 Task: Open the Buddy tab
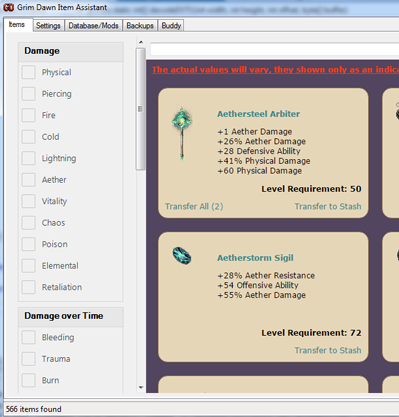pyautogui.click(x=171, y=26)
